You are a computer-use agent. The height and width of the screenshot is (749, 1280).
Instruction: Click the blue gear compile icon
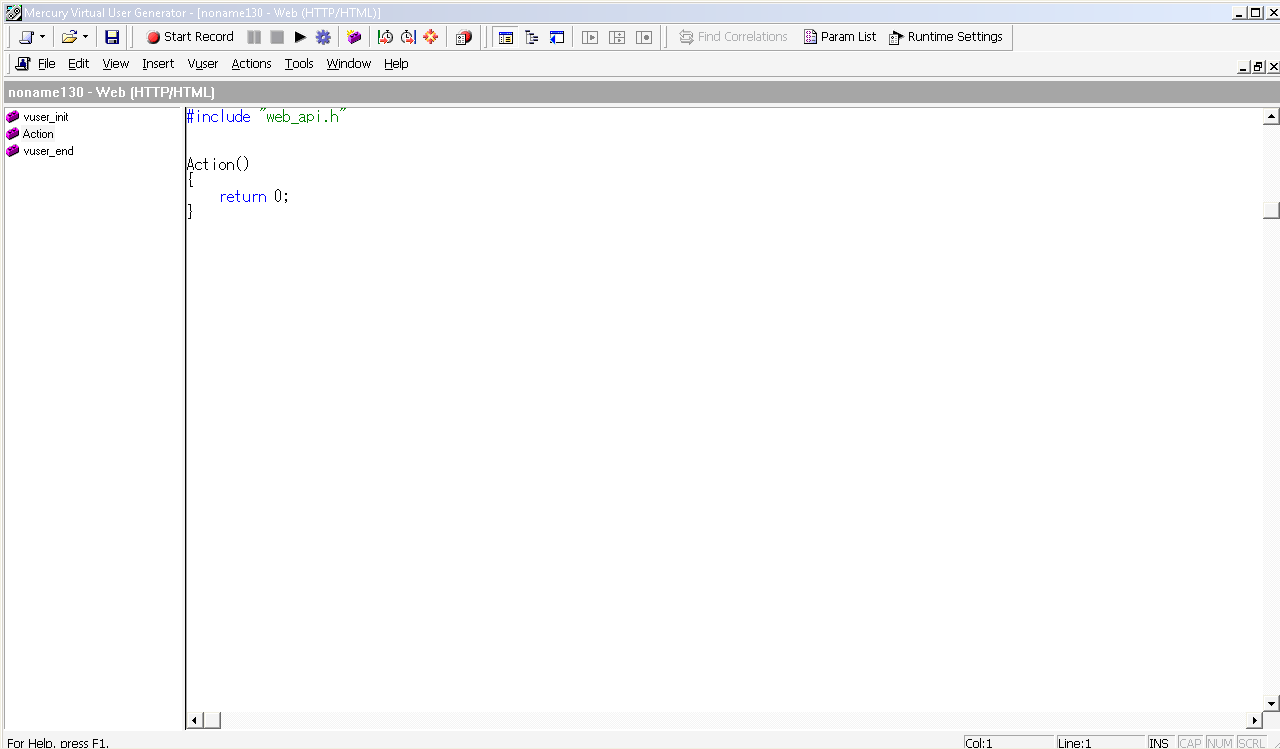(x=323, y=37)
